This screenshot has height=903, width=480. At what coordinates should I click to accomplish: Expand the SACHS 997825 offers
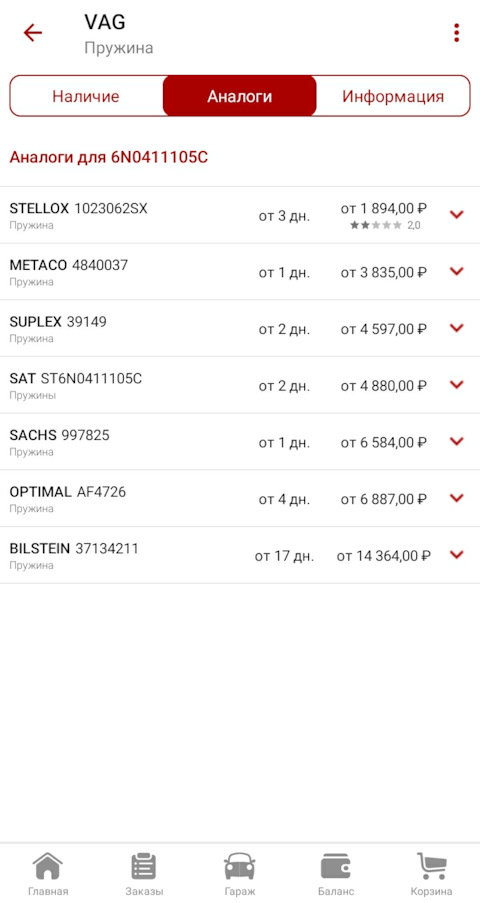[456, 441]
